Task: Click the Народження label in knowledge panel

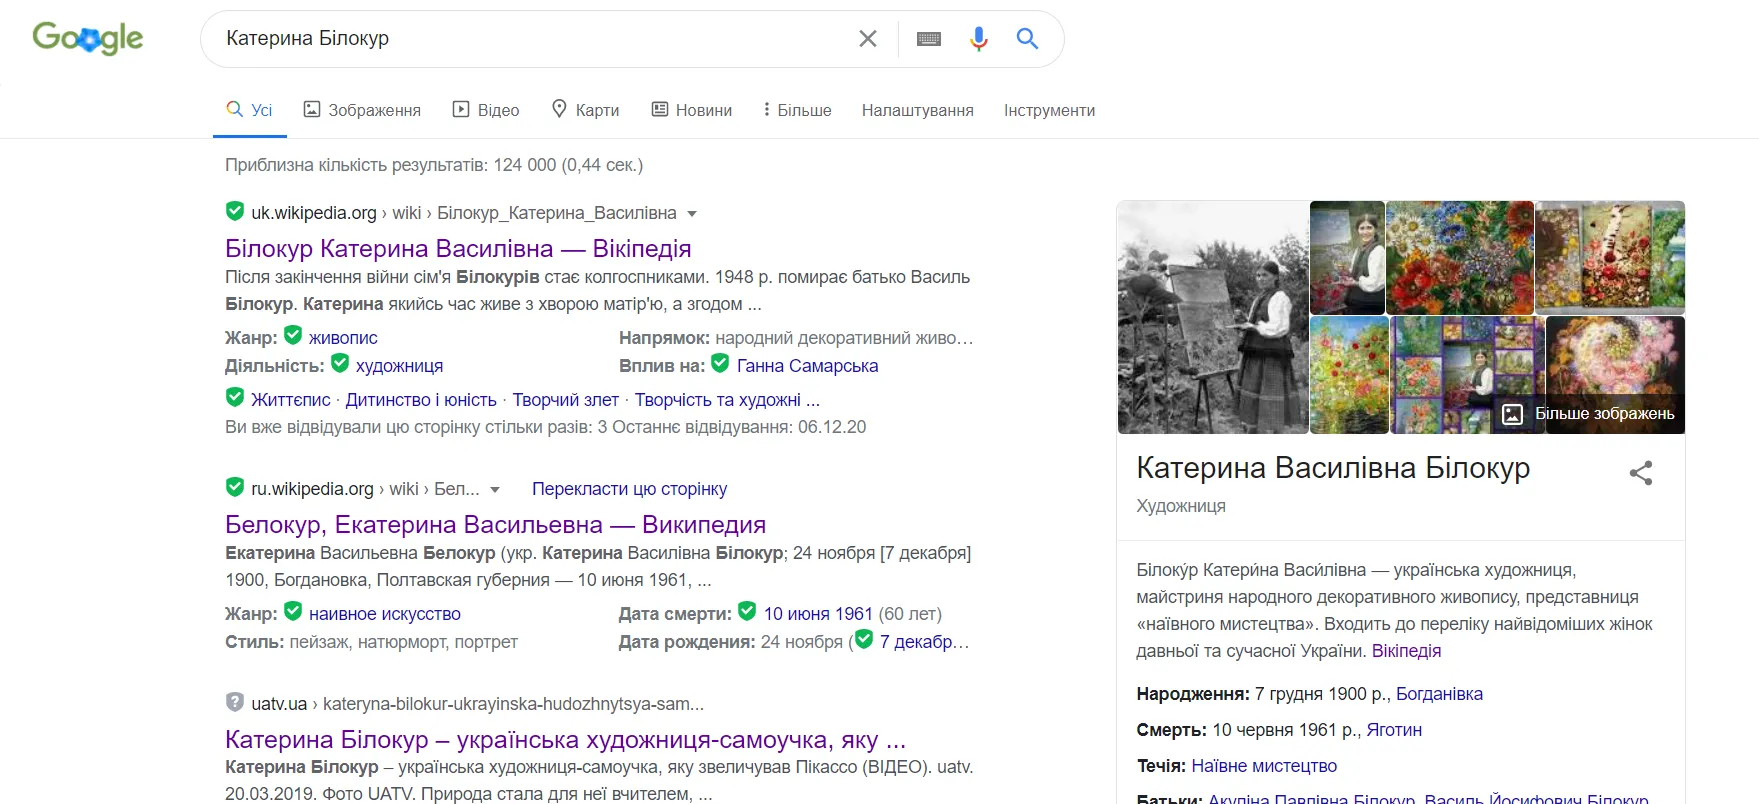Action: 1193,694
